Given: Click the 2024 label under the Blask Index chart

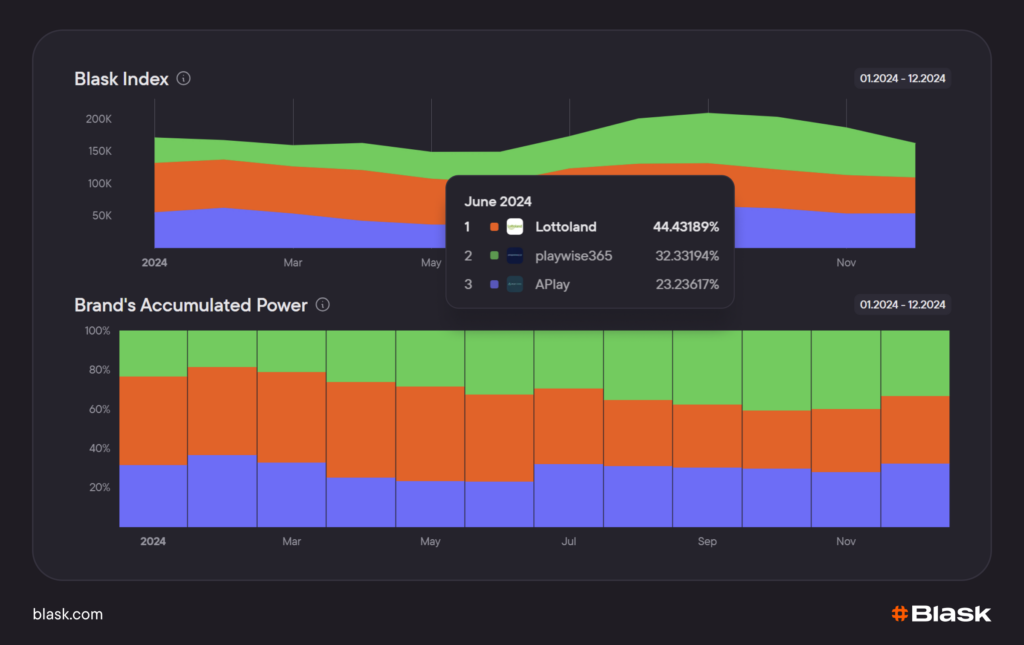Looking at the screenshot, I should click(154, 262).
